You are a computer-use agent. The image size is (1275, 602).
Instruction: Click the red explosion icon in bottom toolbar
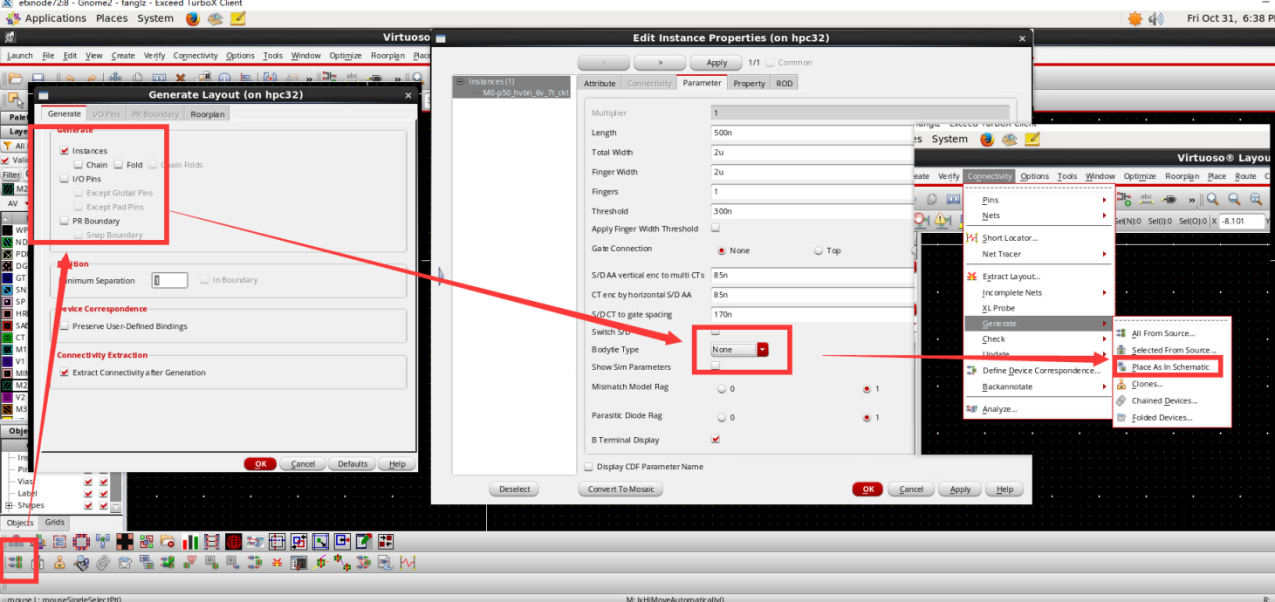pos(276,562)
